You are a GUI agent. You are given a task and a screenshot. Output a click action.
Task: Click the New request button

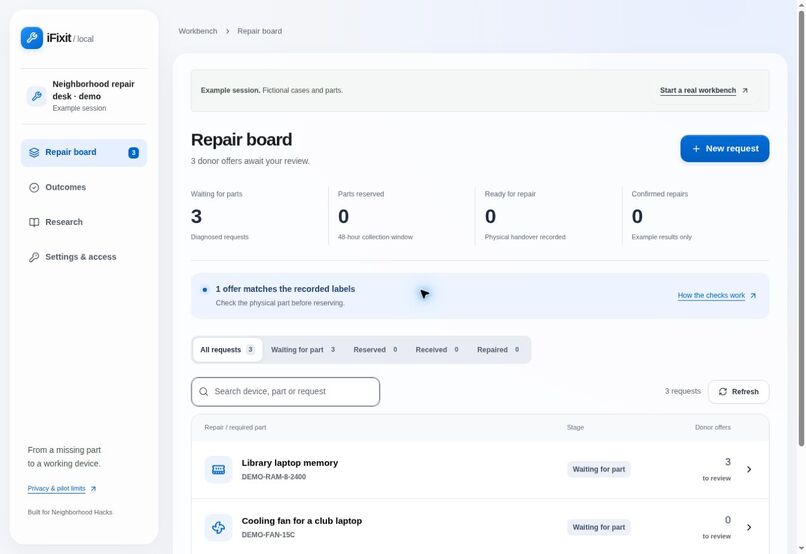click(x=725, y=149)
